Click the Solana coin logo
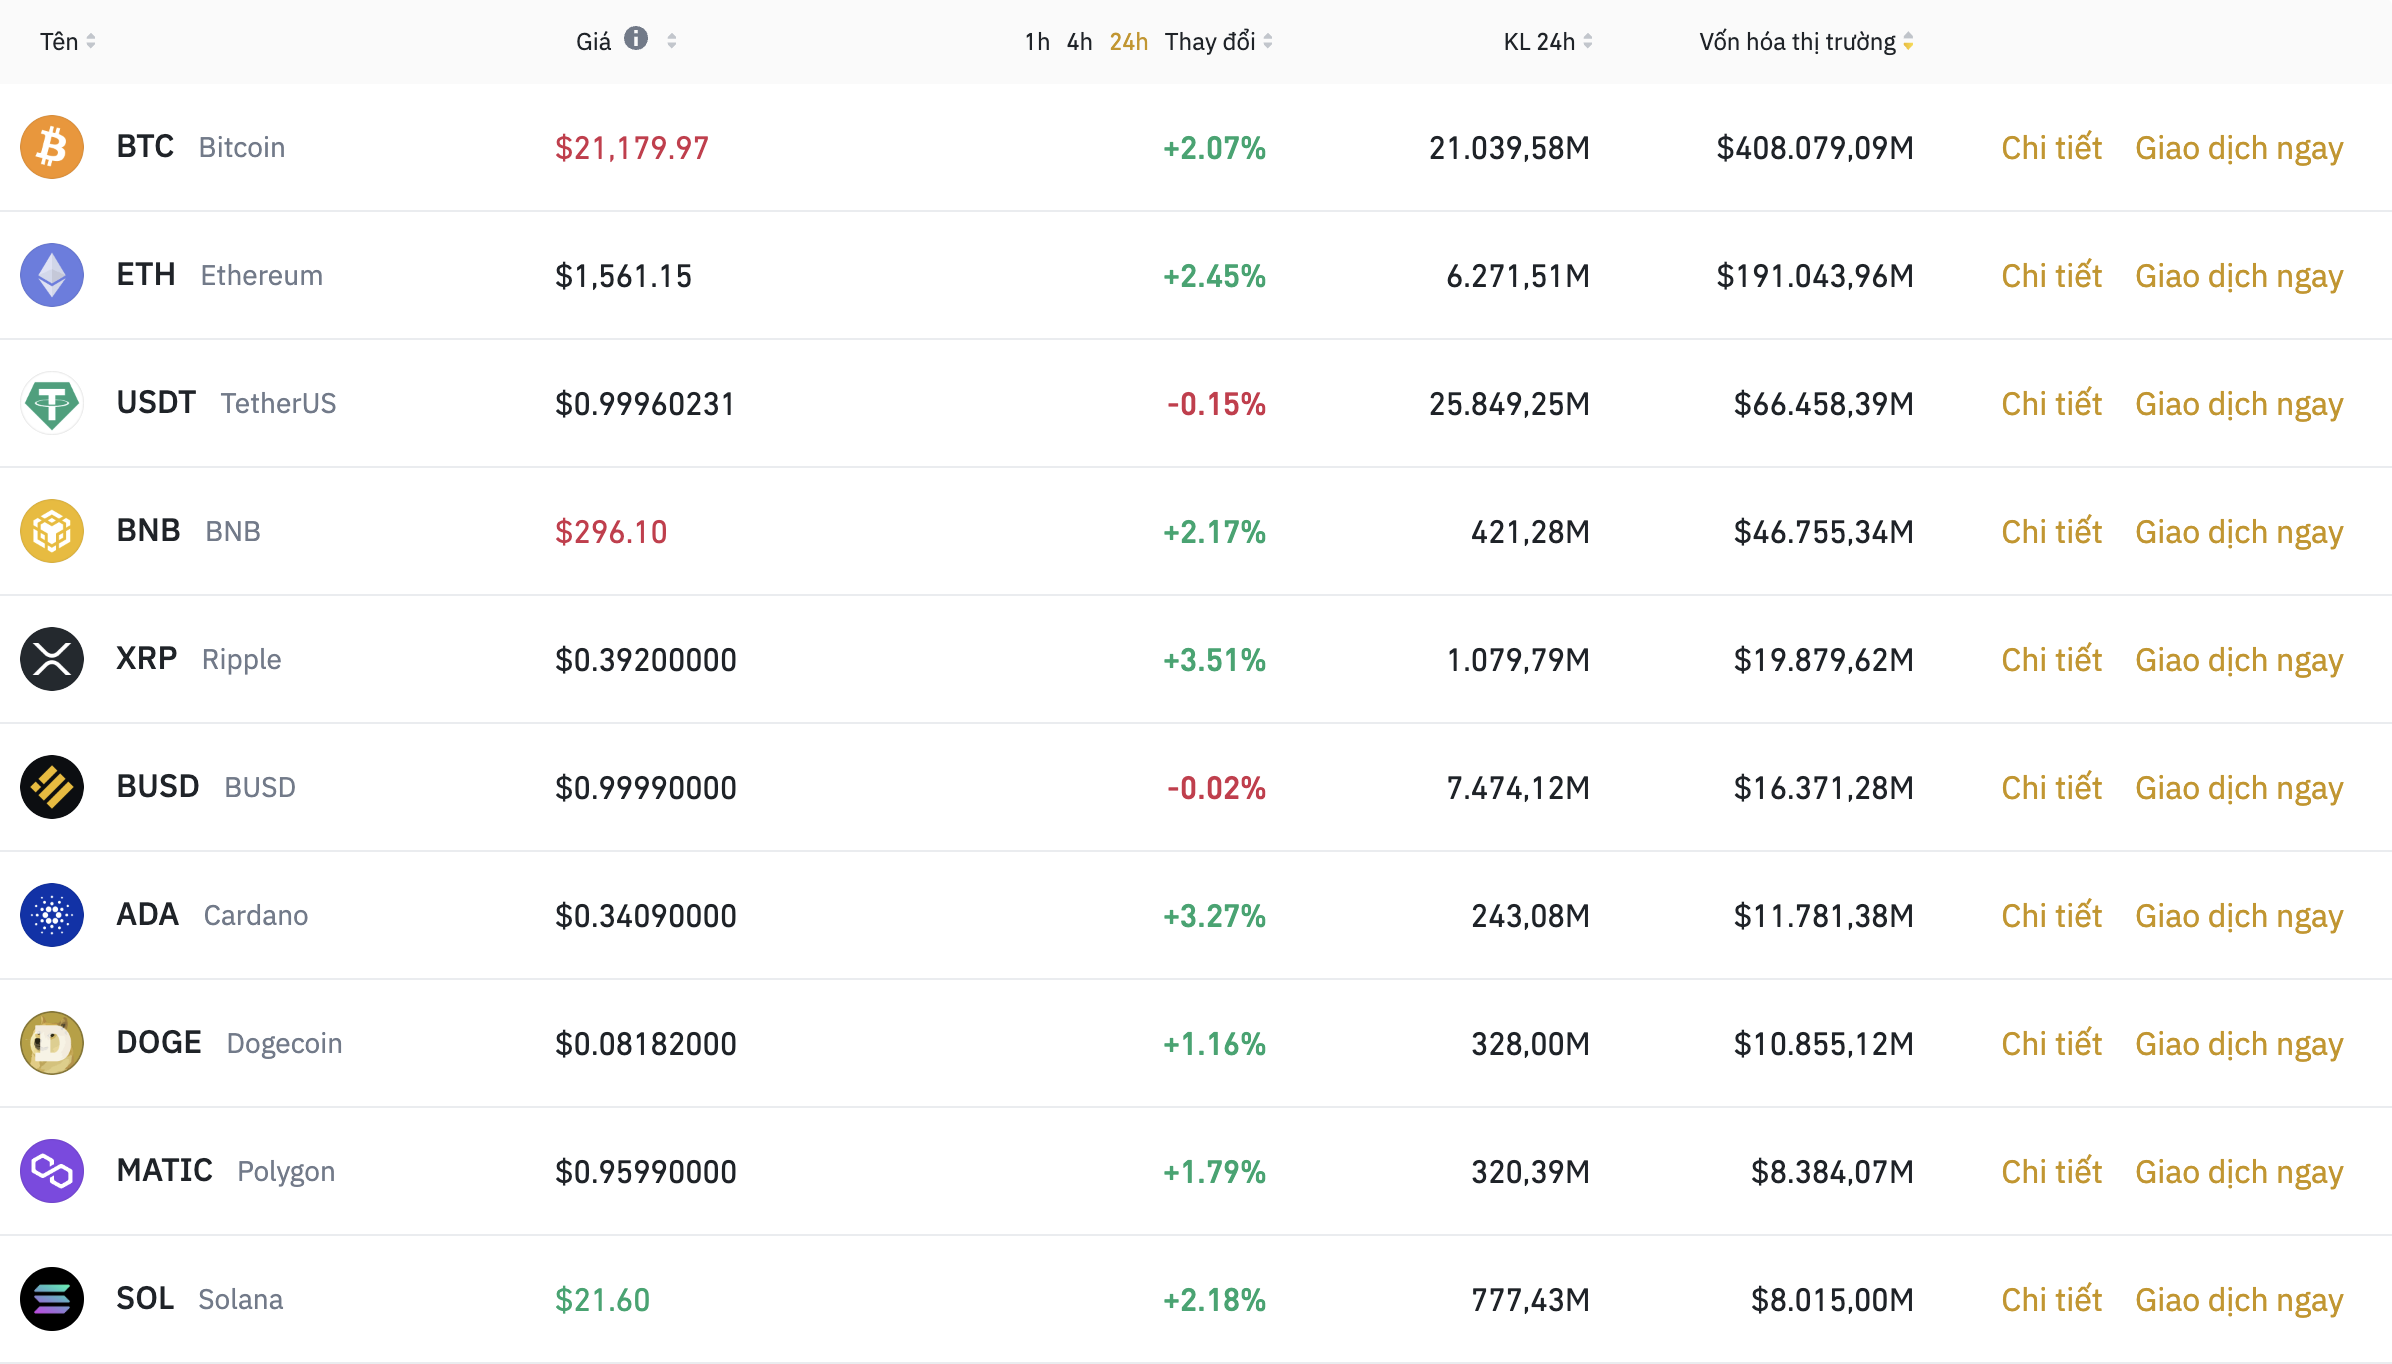The image size is (2392, 1364). 52,1299
